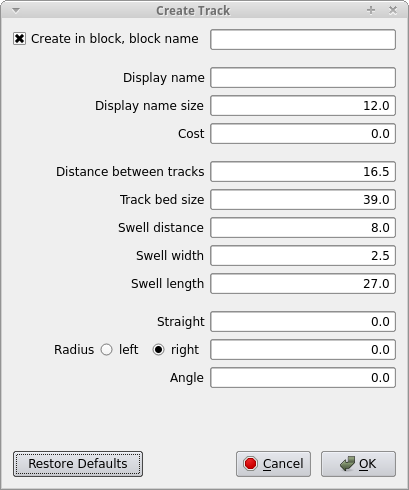Edit the Distance between tracks field
The image size is (409, 490).
pos(303,172)
